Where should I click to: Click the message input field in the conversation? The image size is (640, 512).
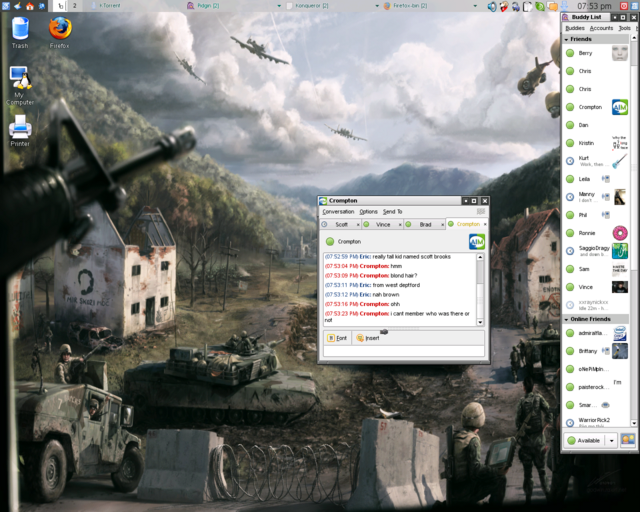404,351
